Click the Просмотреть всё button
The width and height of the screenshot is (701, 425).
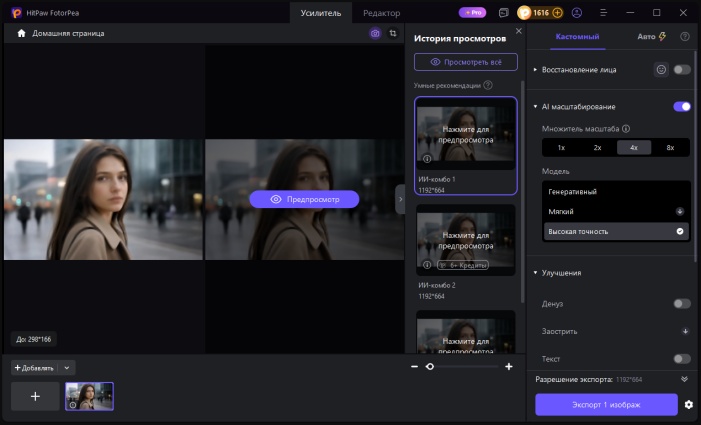[466, 62]
